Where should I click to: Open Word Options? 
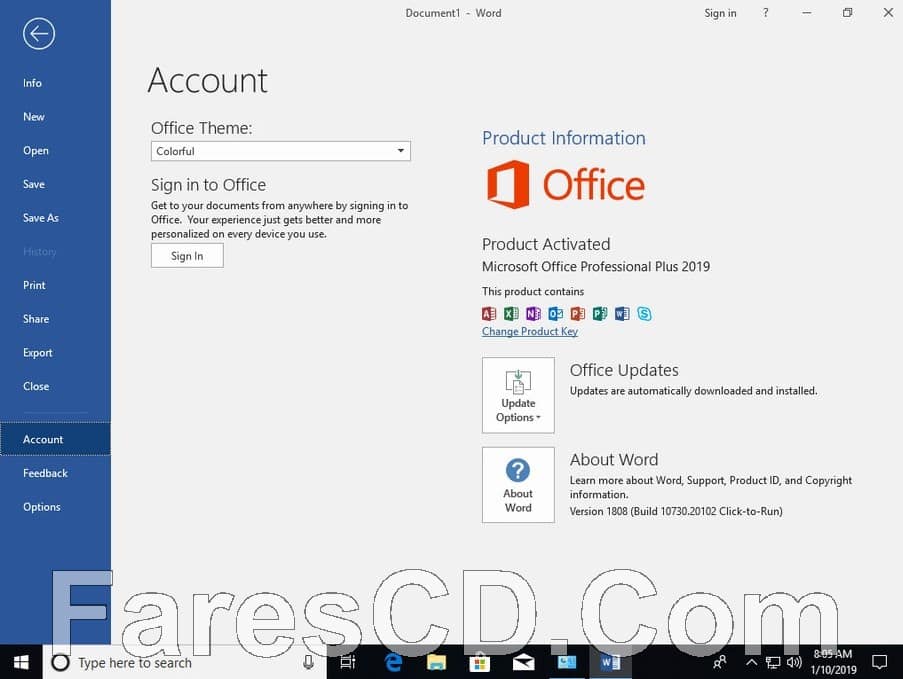coord(41,507)
